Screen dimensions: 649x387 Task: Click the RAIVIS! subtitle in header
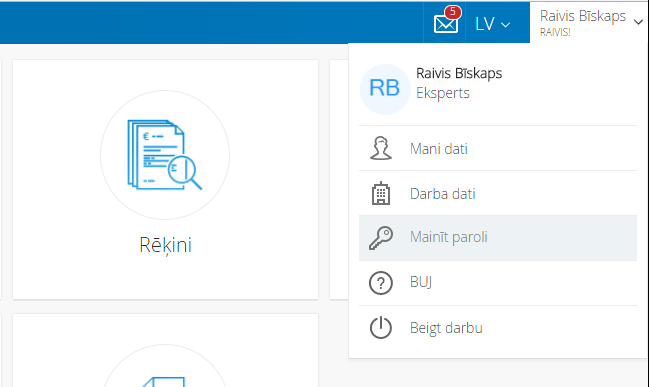tap(555, 32)
